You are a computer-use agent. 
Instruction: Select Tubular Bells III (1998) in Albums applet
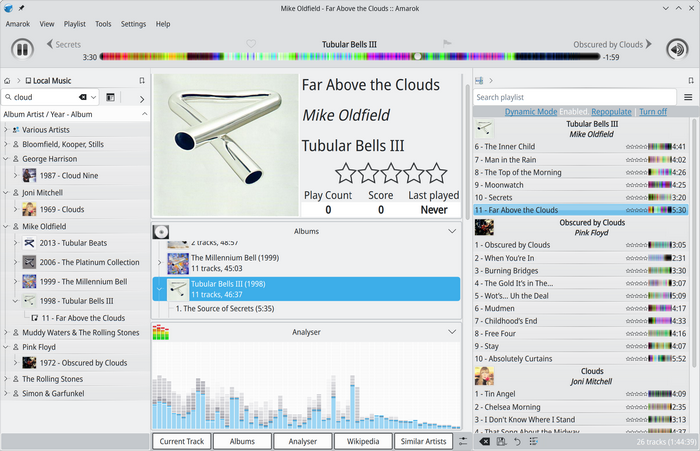pos(306,289)
